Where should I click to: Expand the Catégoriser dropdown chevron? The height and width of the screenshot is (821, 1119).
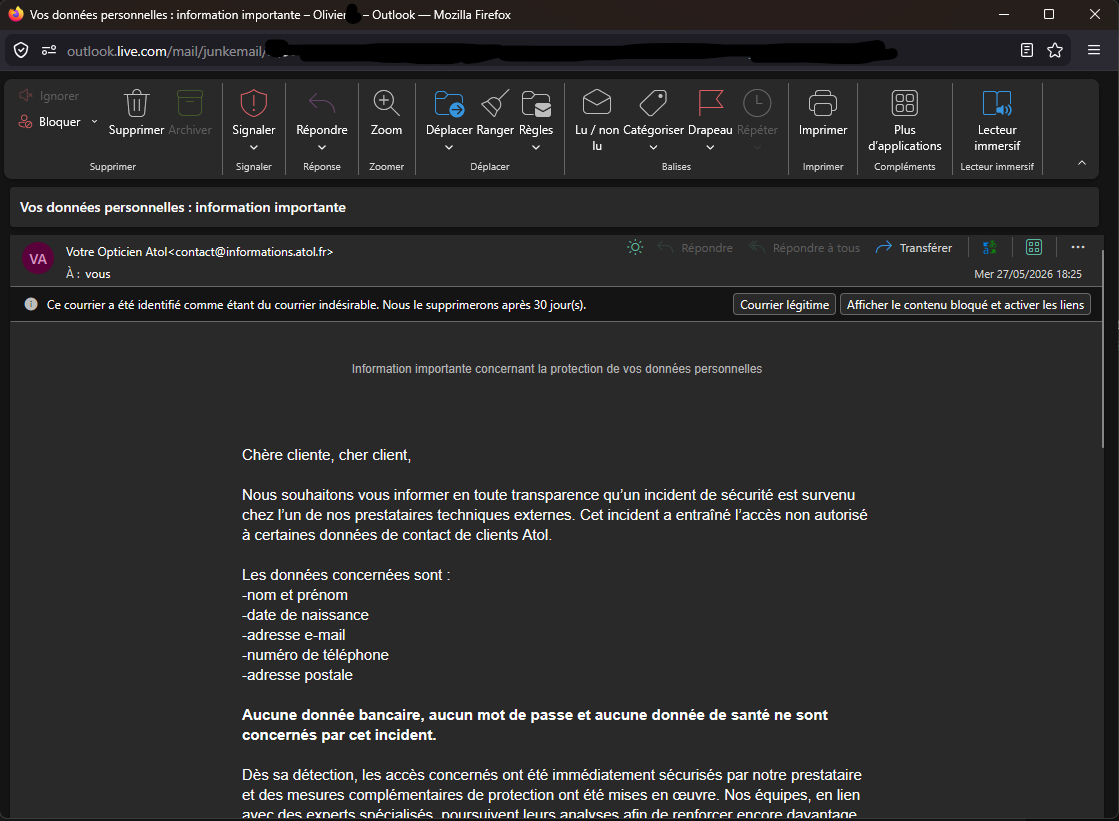653,148
